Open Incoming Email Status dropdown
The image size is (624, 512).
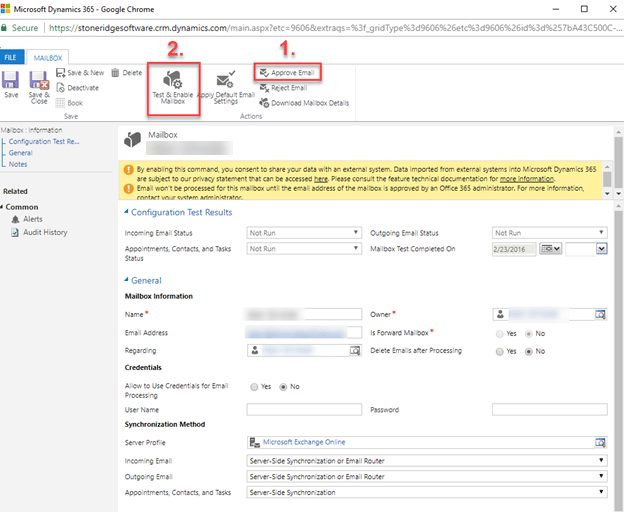click(x=304, y=233)
